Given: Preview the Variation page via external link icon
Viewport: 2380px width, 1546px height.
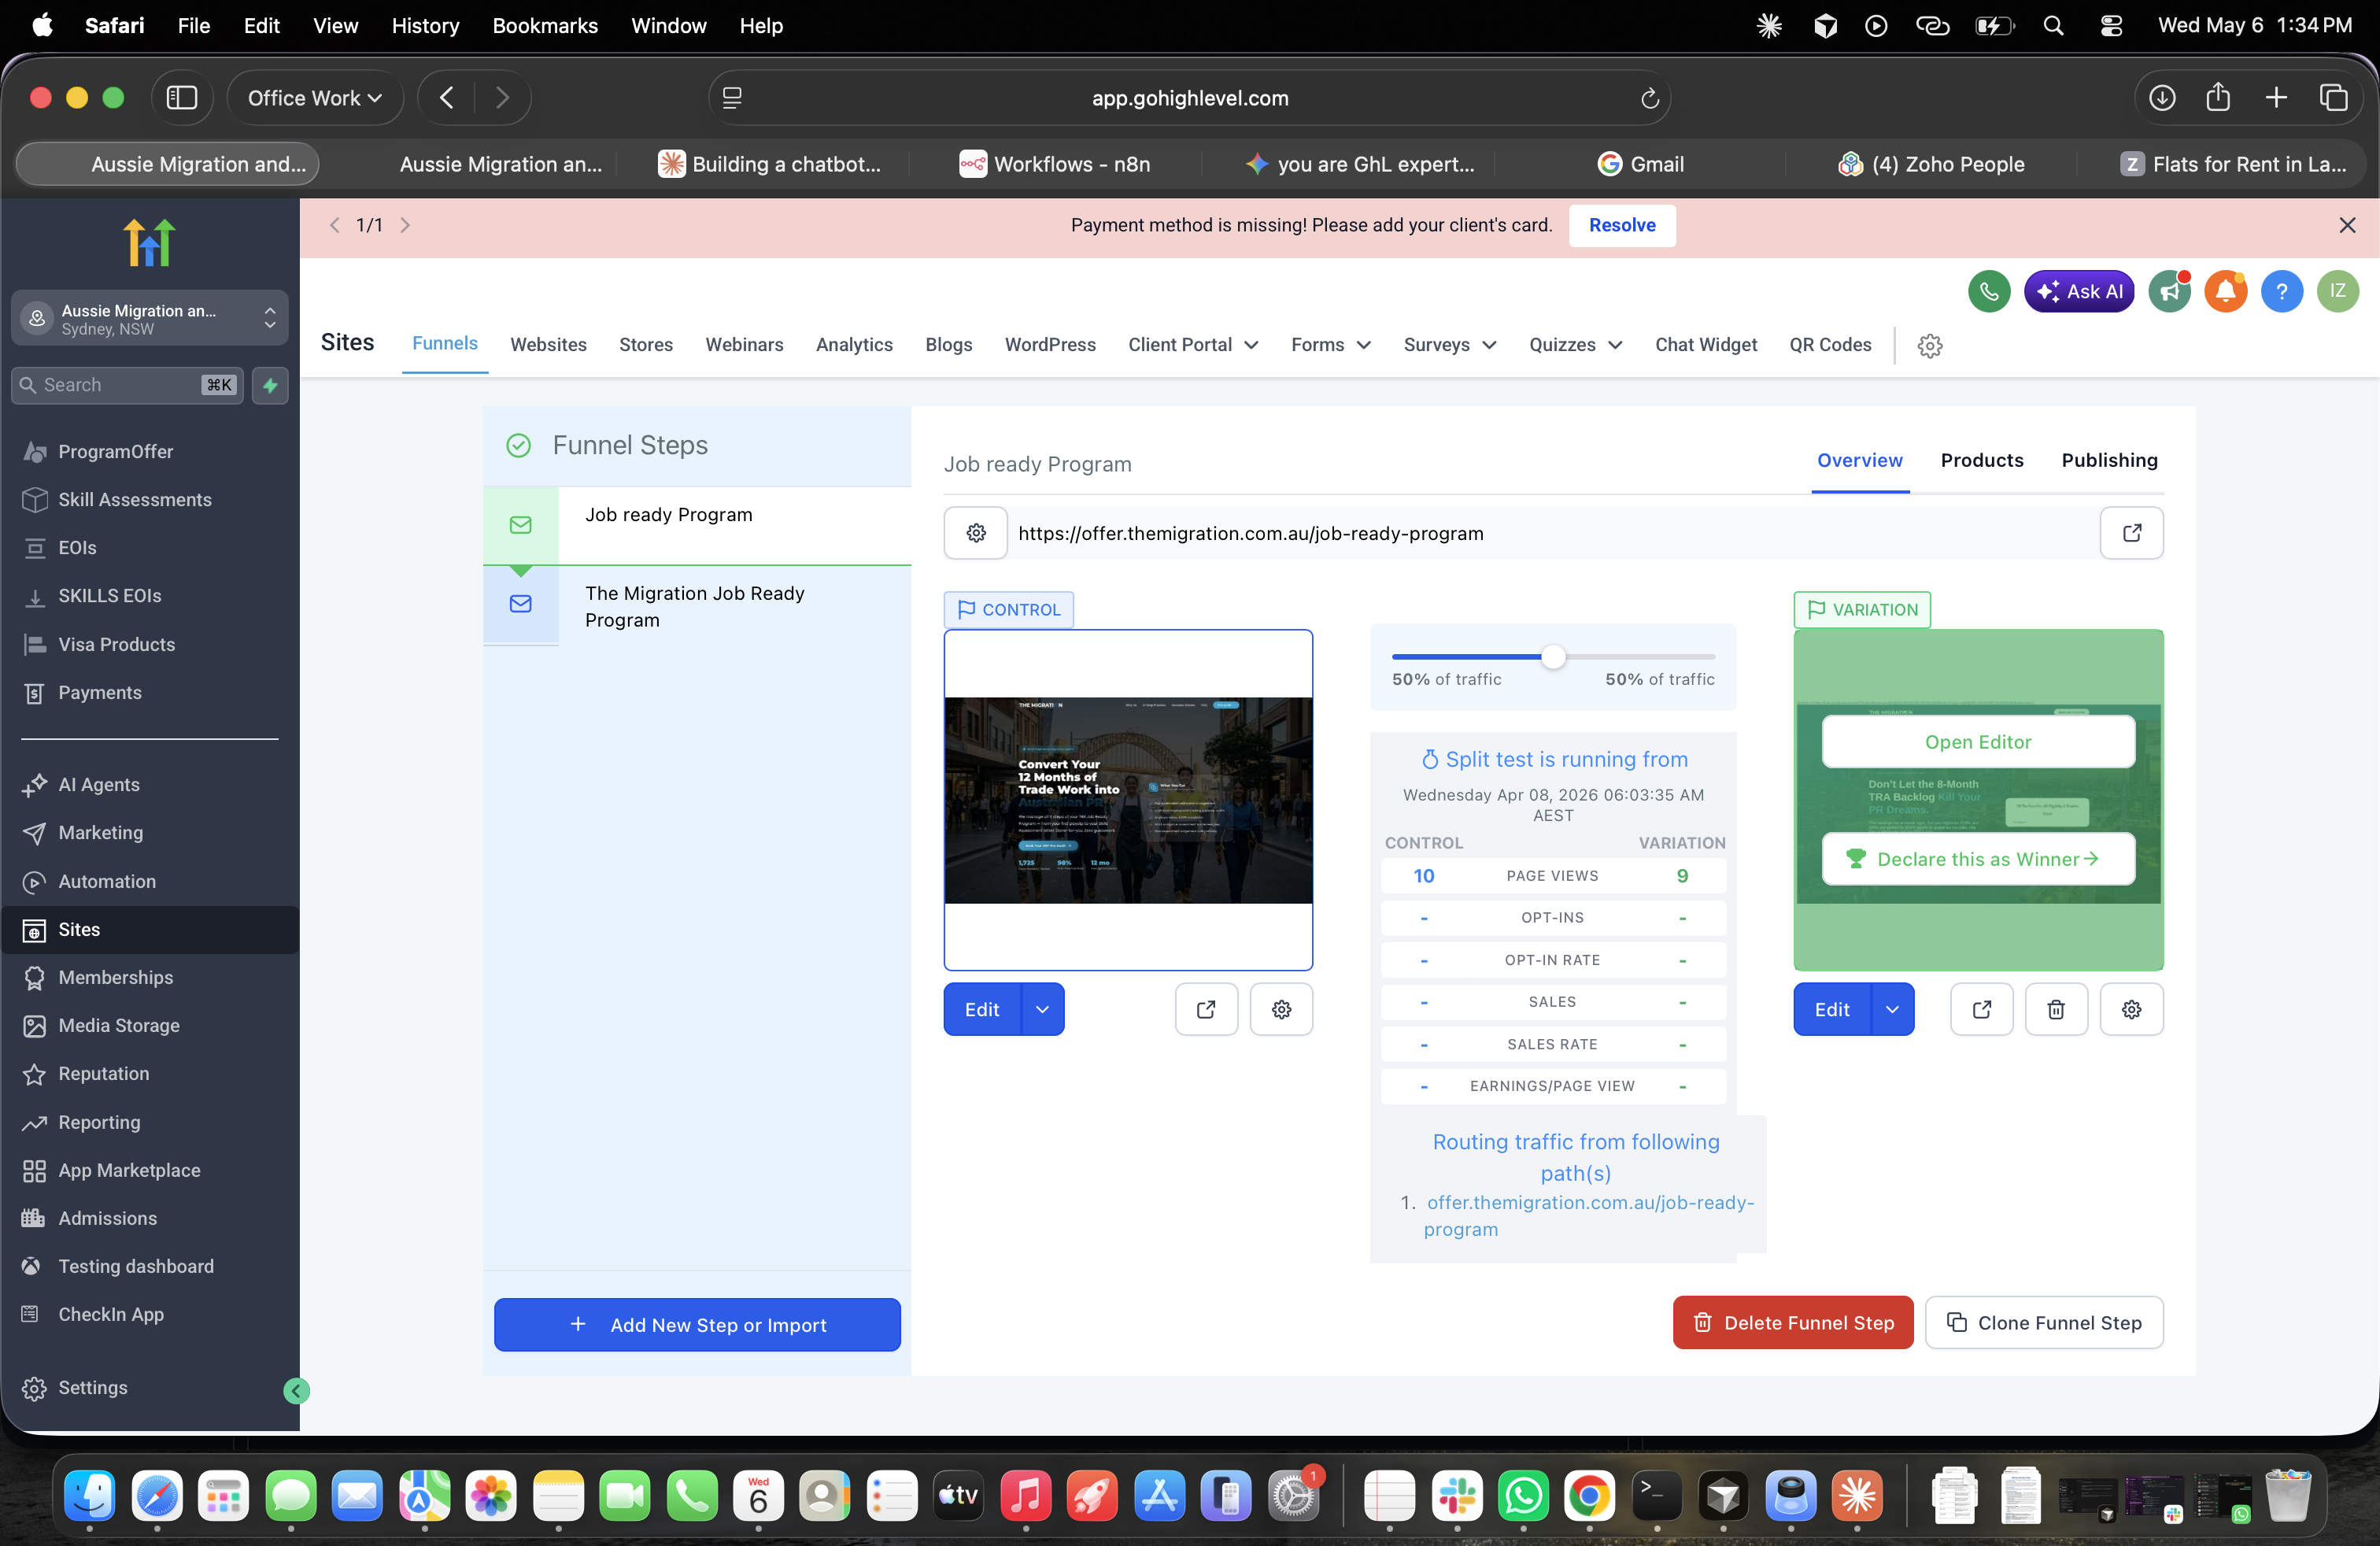Looking at the screenshot, I should click(x=1981, y=1009).
